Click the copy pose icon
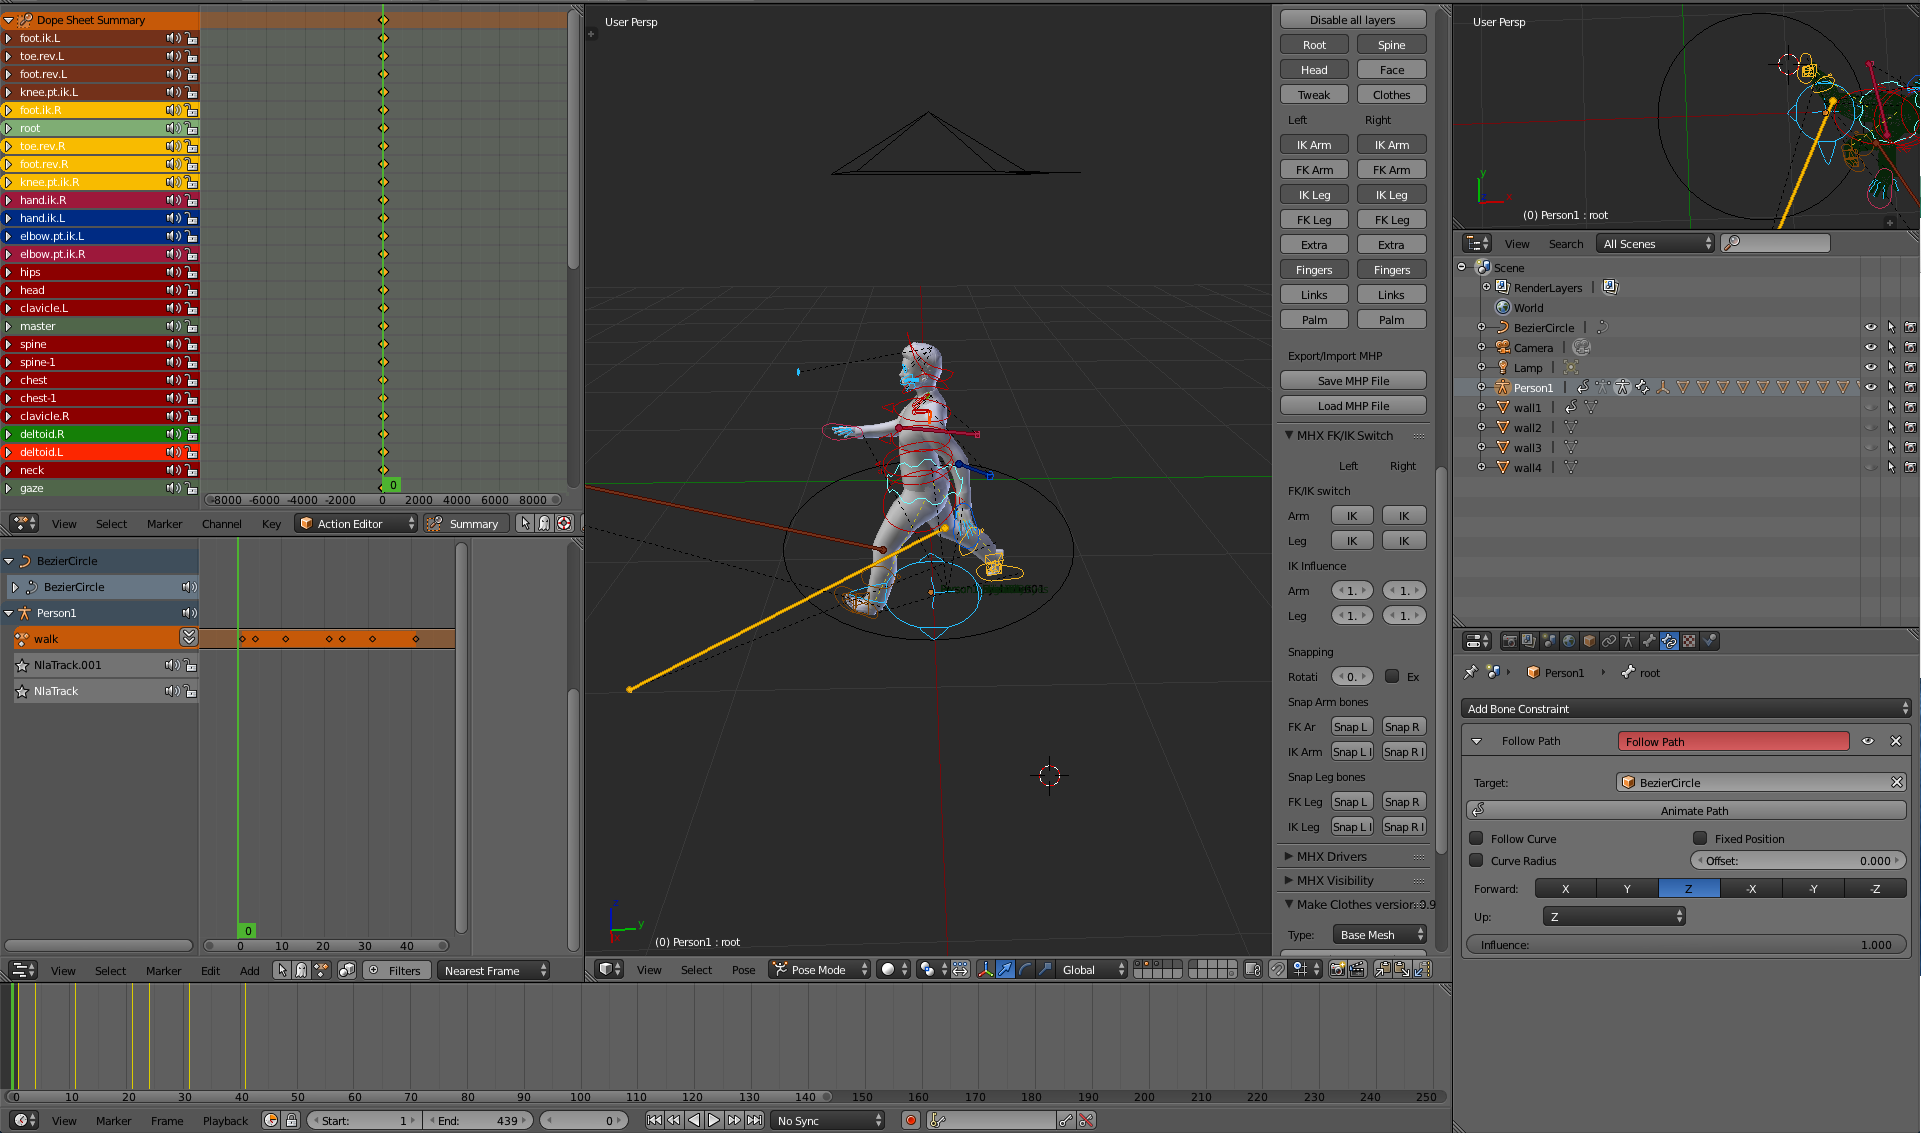Viewport: 1921px width, 1133px height. pyautogui.click(x=1382, y=969)
